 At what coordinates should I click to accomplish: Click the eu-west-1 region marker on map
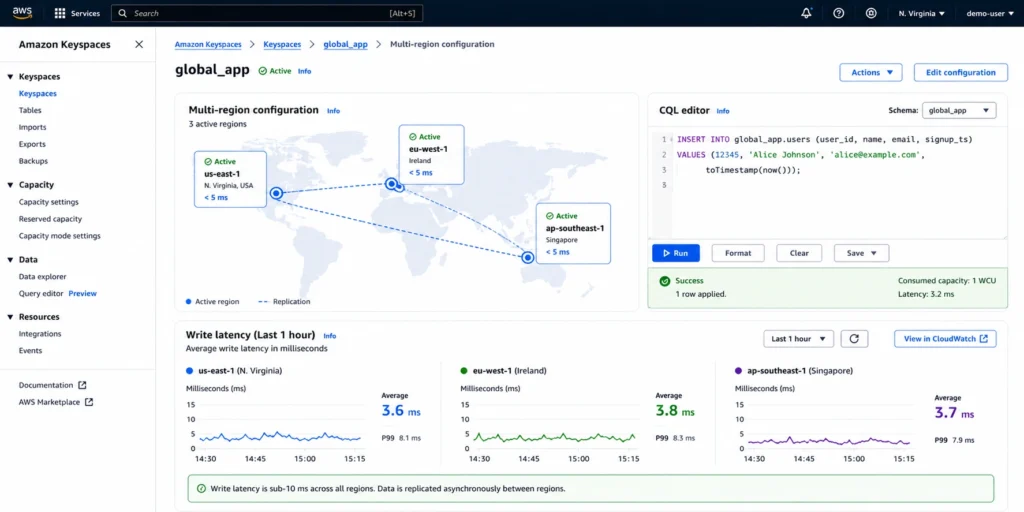coord(391,184)
